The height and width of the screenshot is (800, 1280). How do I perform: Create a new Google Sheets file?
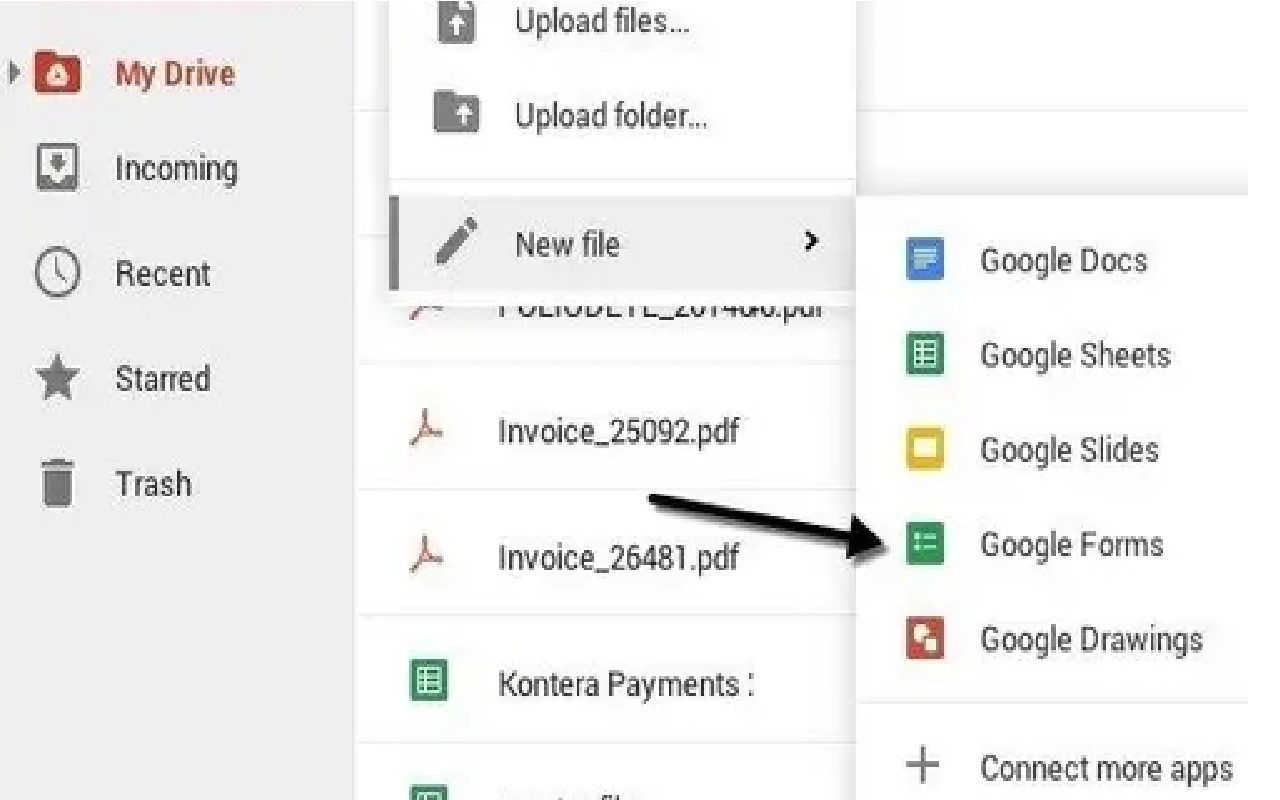(1075, 356)
